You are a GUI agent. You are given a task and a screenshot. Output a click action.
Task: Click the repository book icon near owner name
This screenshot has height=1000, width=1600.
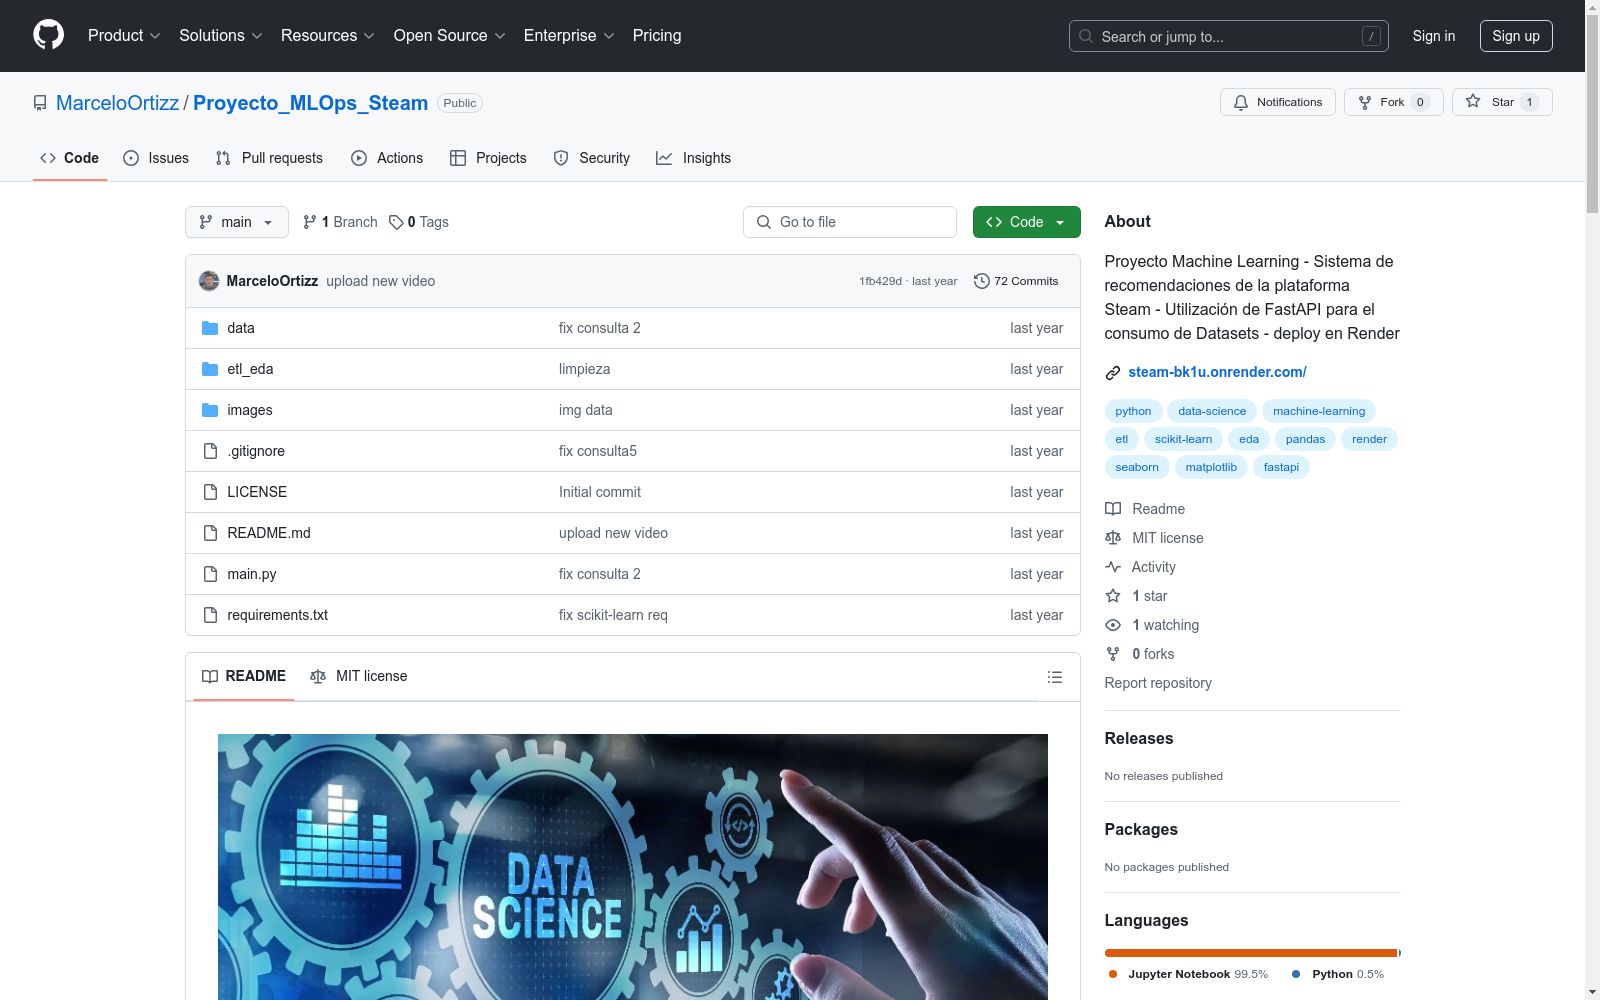click(40, 103)
